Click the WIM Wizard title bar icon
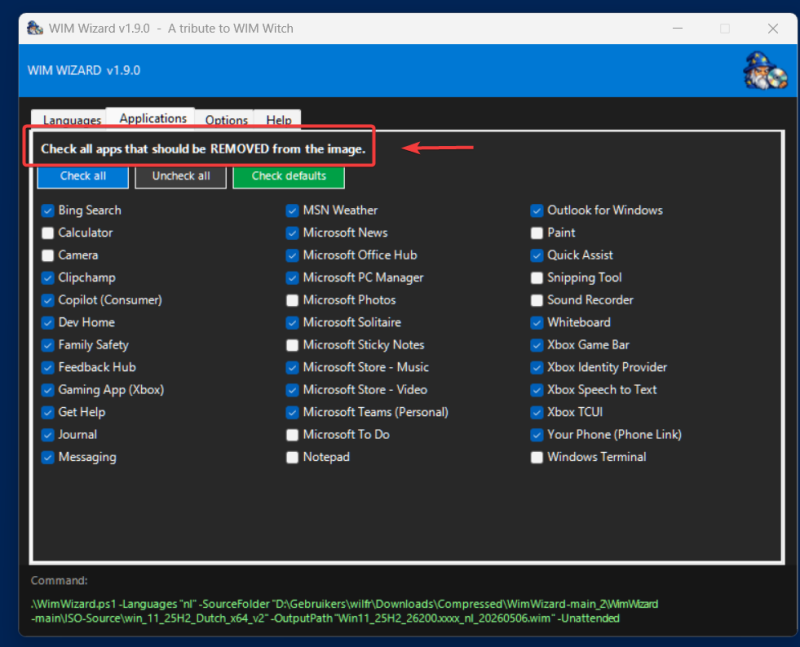 35,28
